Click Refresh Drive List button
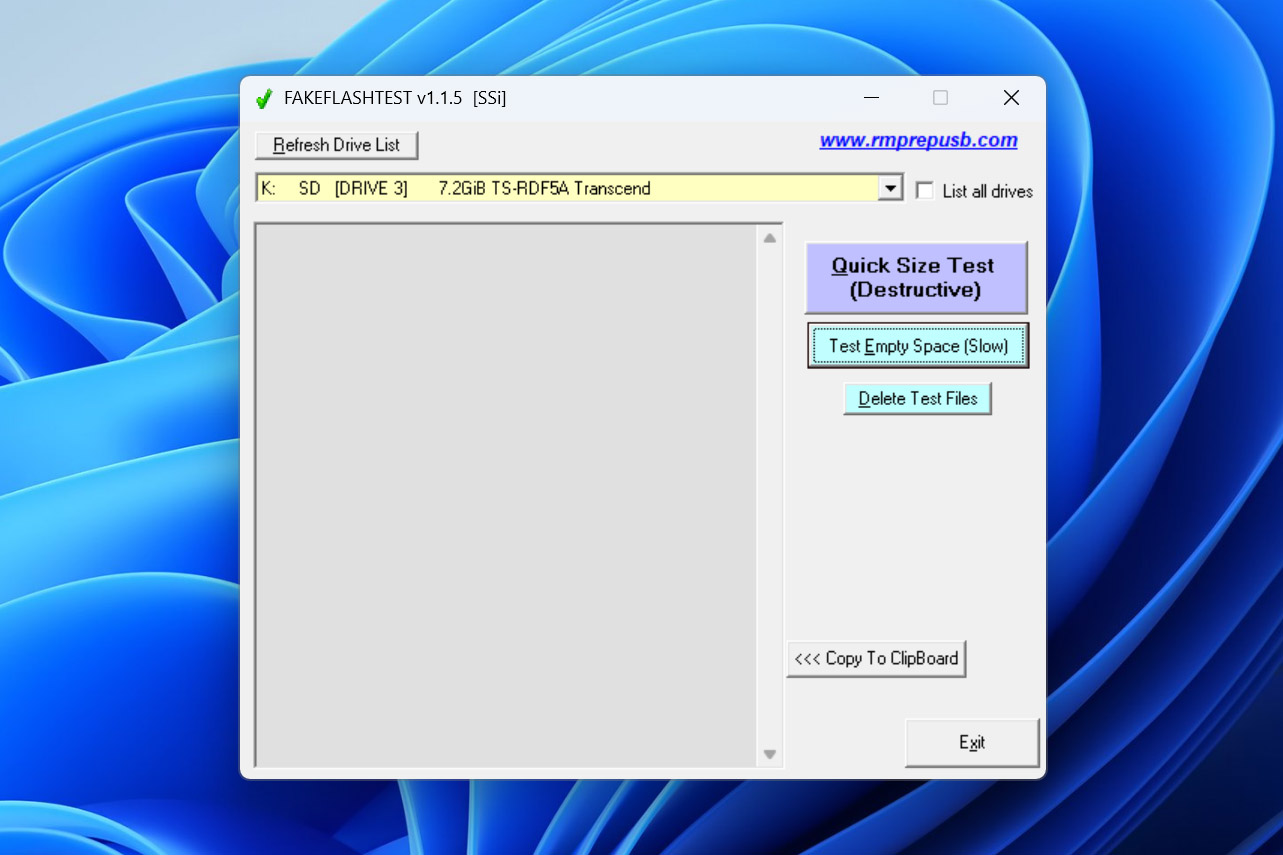Screen dimensions: 1283x855 coord(336,145)
